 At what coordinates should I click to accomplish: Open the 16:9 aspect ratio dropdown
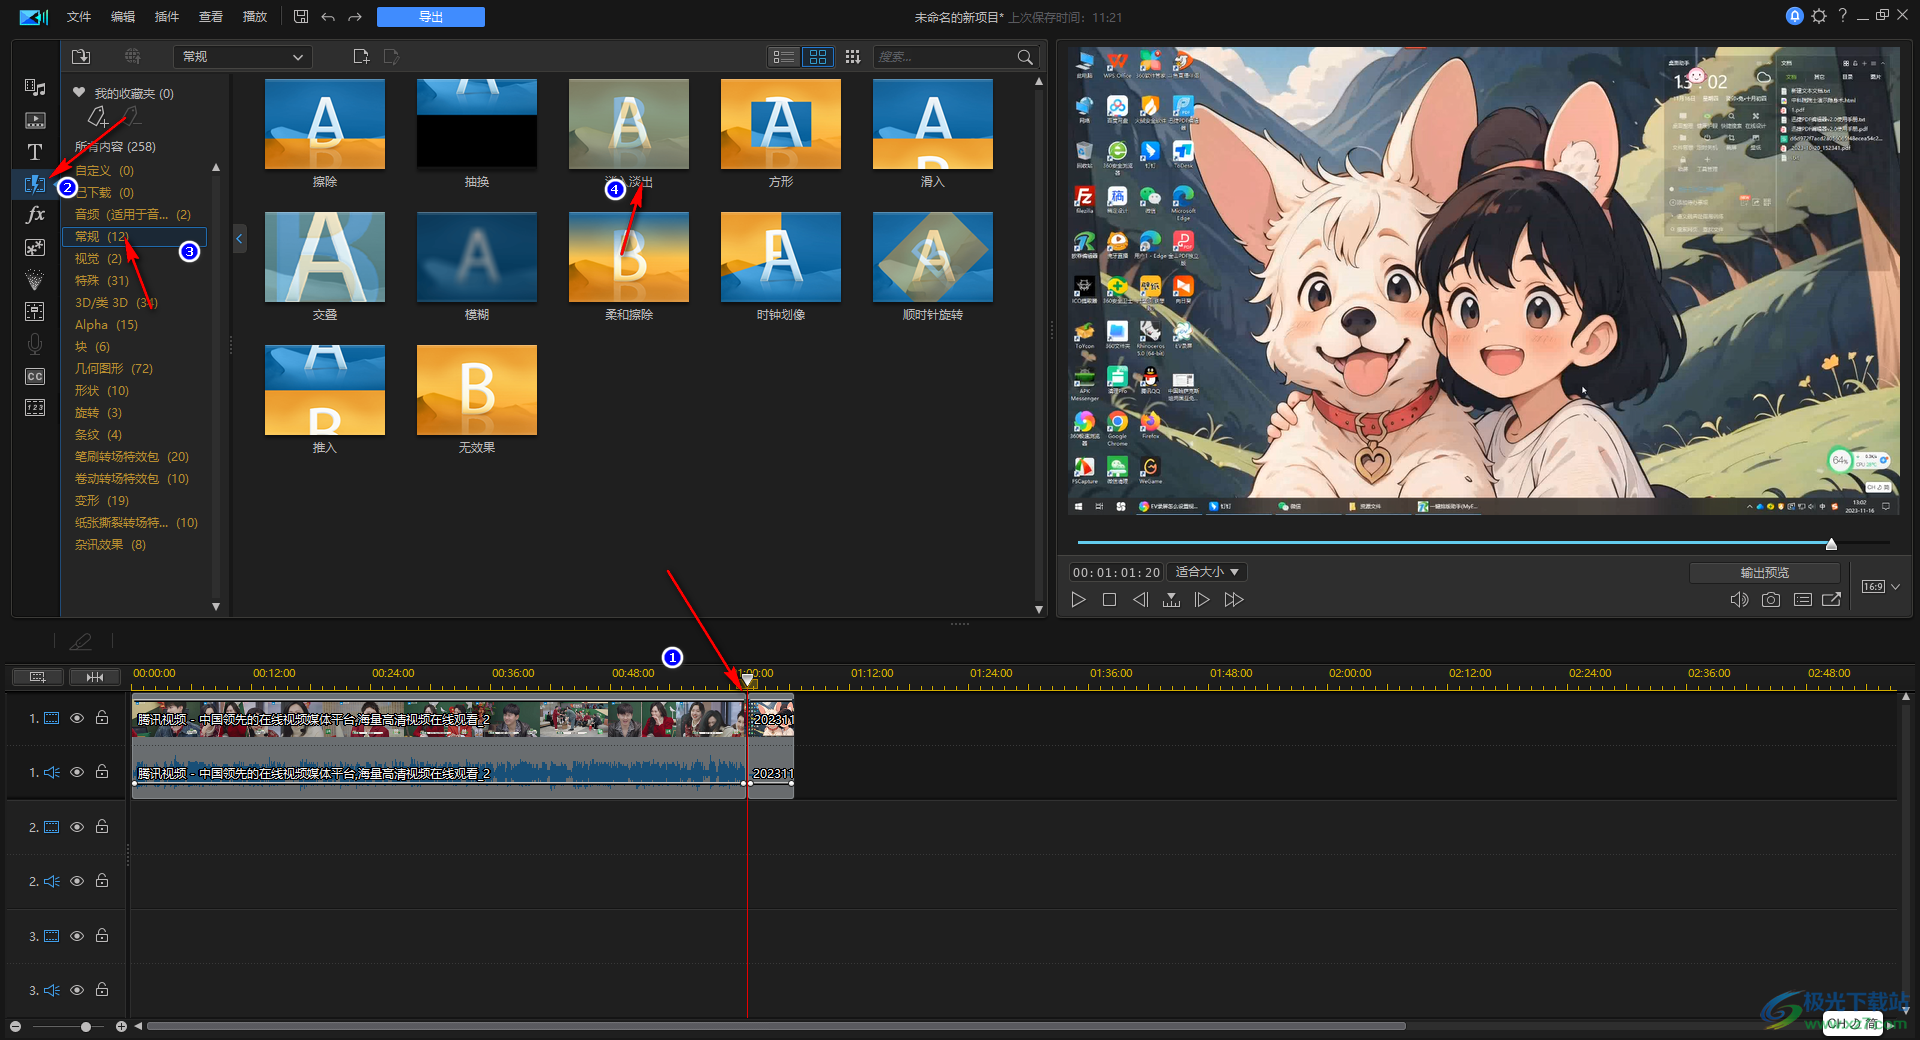(1880, 587)
